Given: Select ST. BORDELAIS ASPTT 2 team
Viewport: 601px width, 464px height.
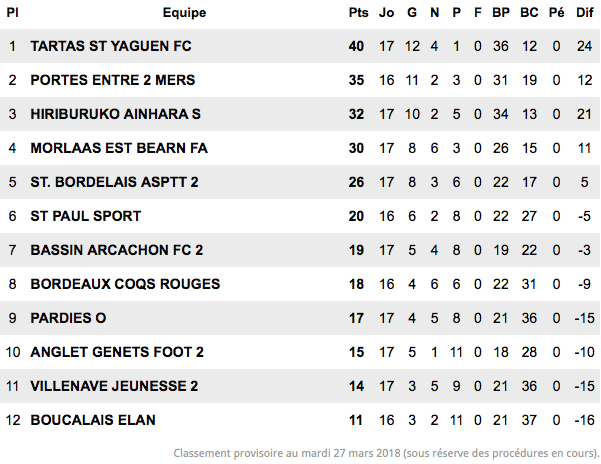Looking at the screenshot, I should pos(115,182).
